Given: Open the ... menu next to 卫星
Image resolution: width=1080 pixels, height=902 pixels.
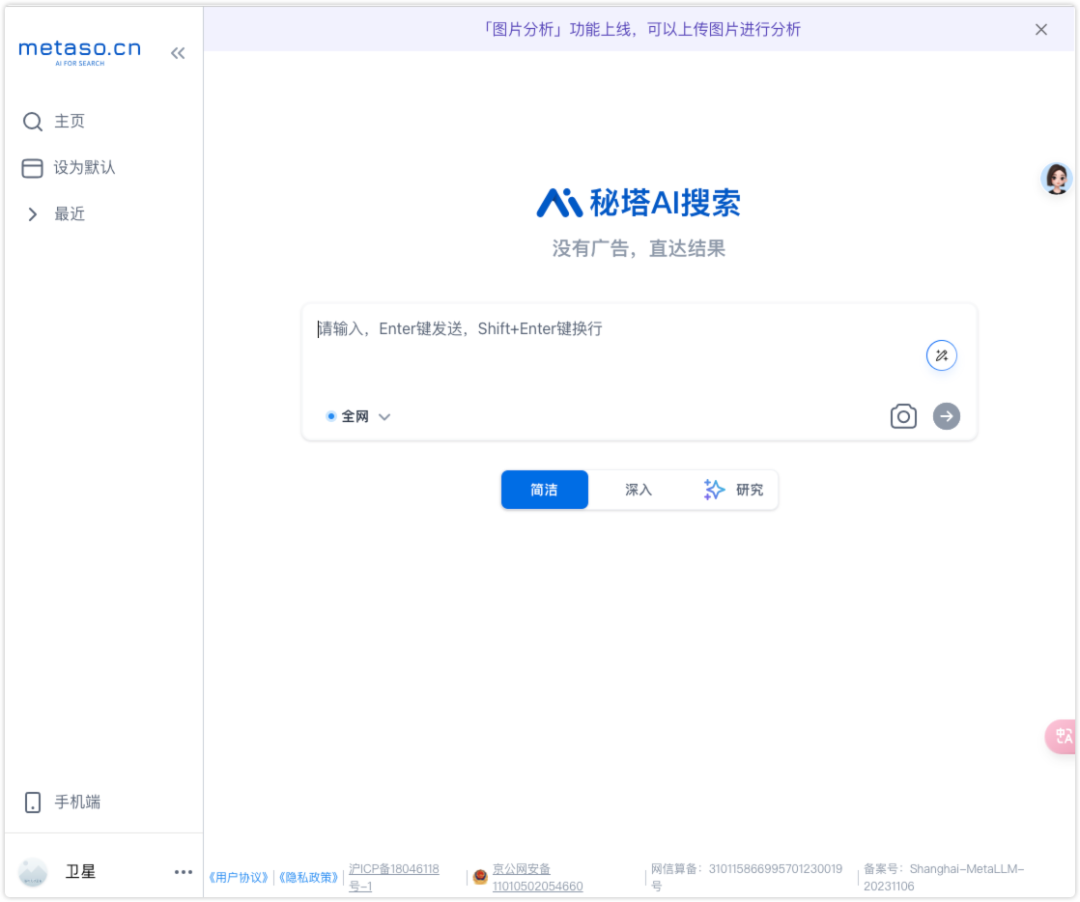Looking at the screenshot, I should tap(183, 872).
